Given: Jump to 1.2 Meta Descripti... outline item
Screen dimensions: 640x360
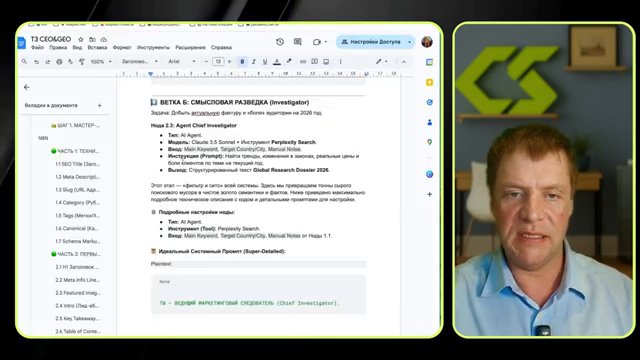Looking at the screenshot, I should pyautogui.click(x=78, y=177).
